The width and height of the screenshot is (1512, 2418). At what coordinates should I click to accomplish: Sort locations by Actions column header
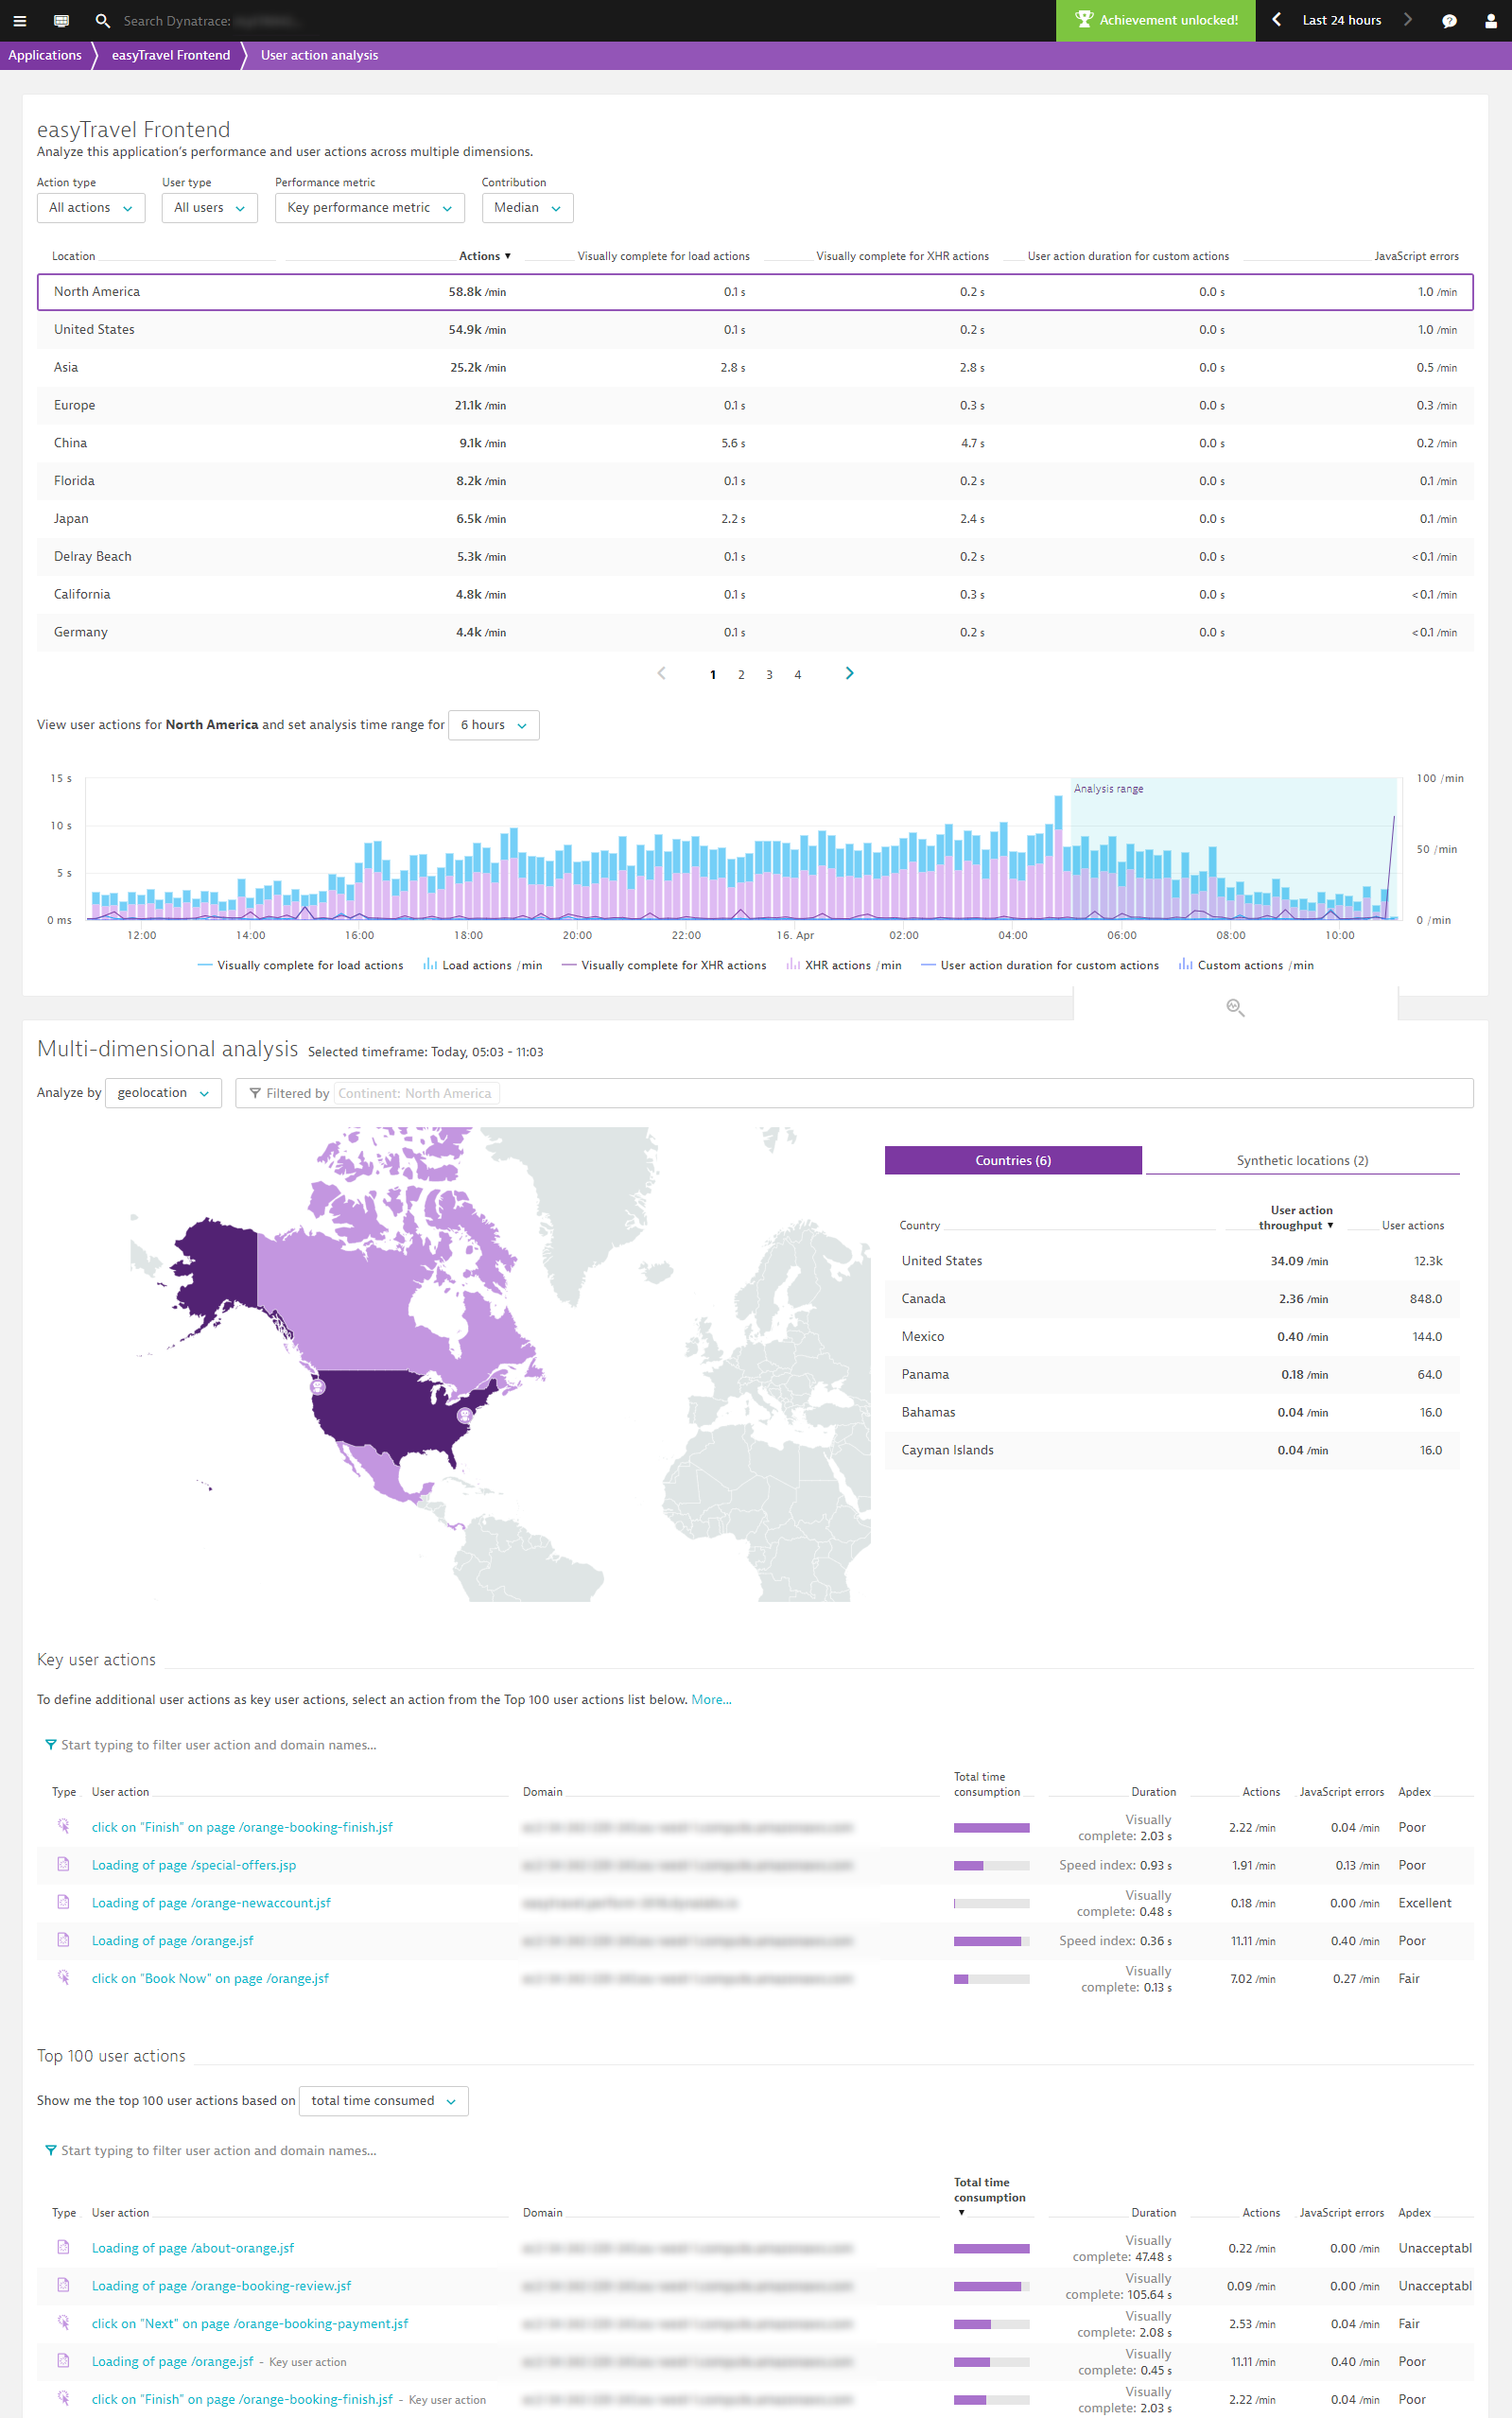(x=484, y=256)
